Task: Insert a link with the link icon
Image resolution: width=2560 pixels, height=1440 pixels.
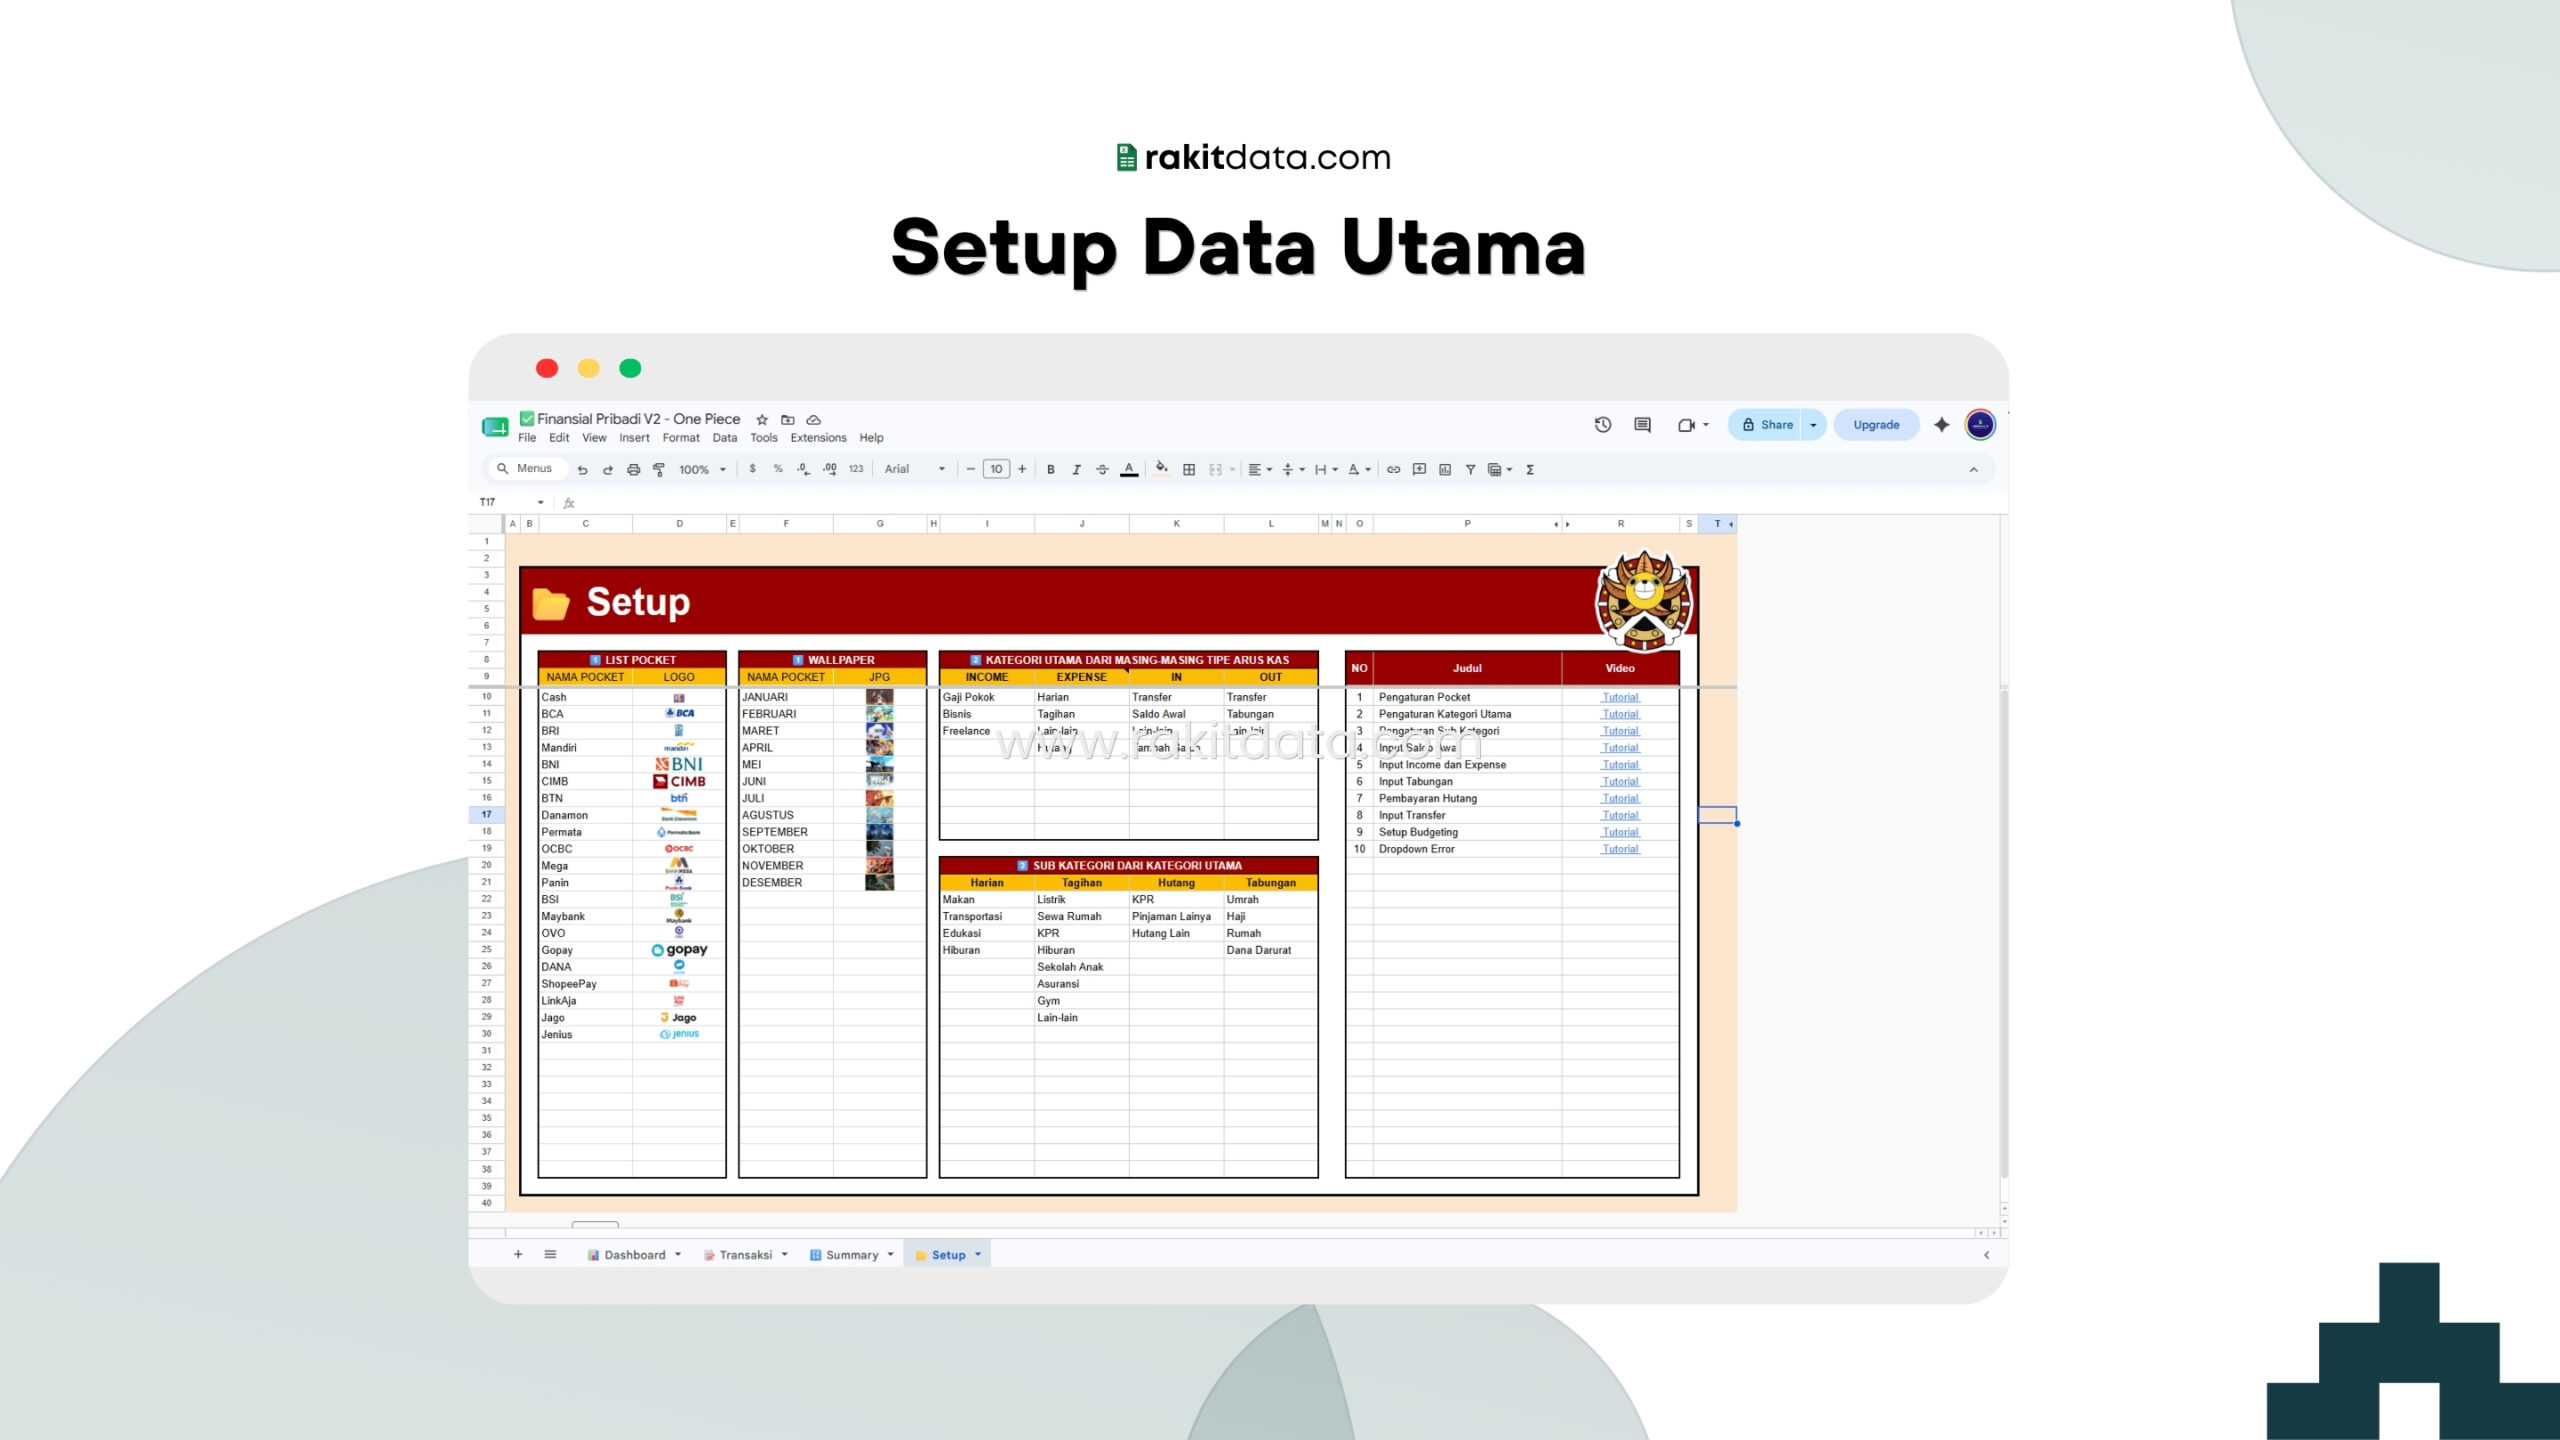Action: point(1393,470)
